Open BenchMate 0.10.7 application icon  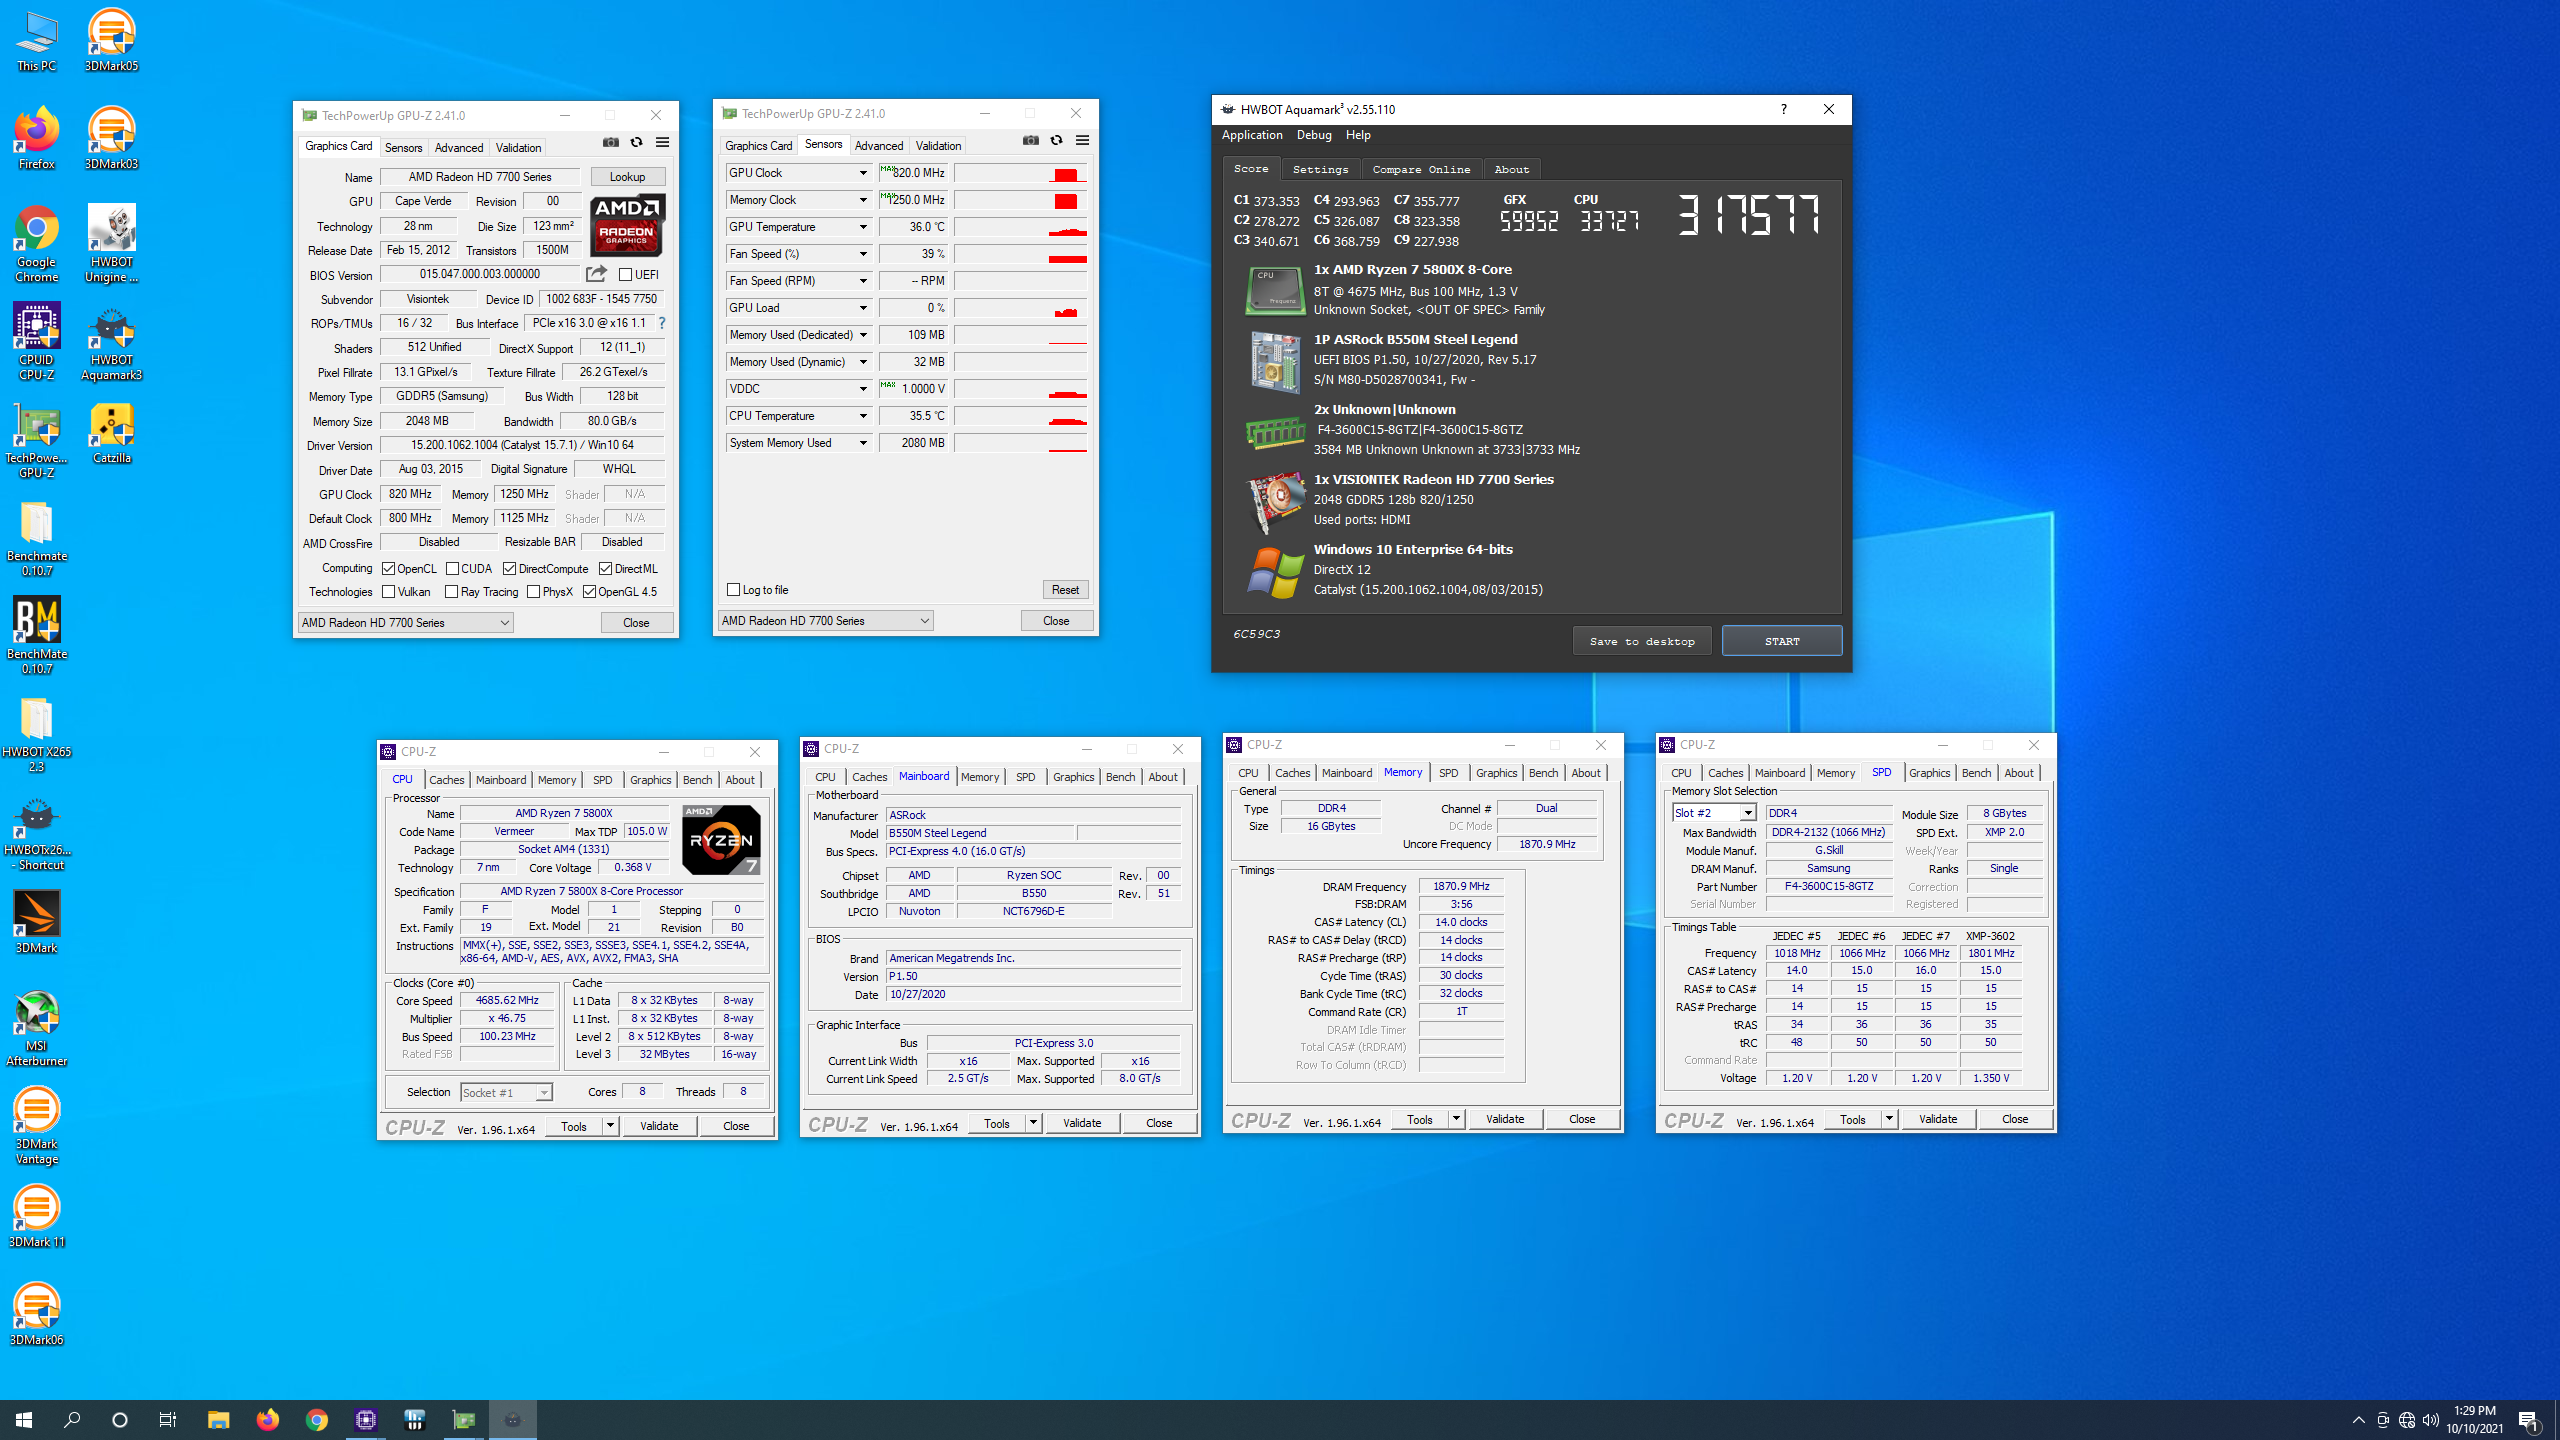[37, 636]
